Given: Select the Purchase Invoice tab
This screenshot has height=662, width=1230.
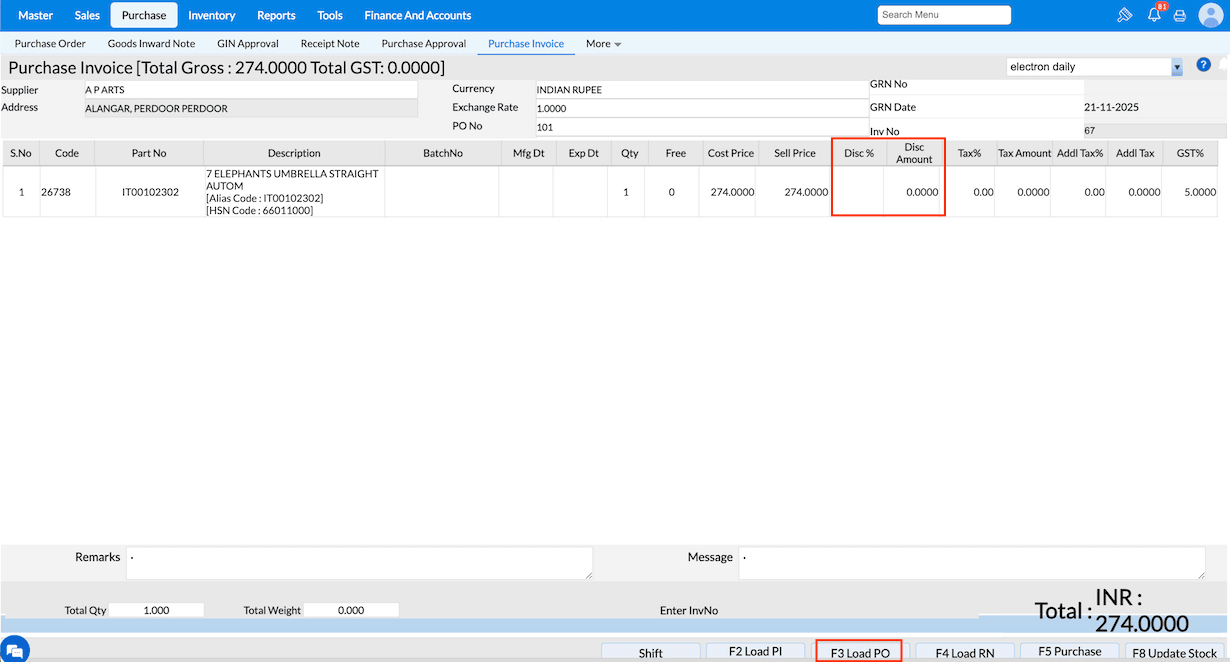Looking at the screenshot, I should [x=526, y=44].
